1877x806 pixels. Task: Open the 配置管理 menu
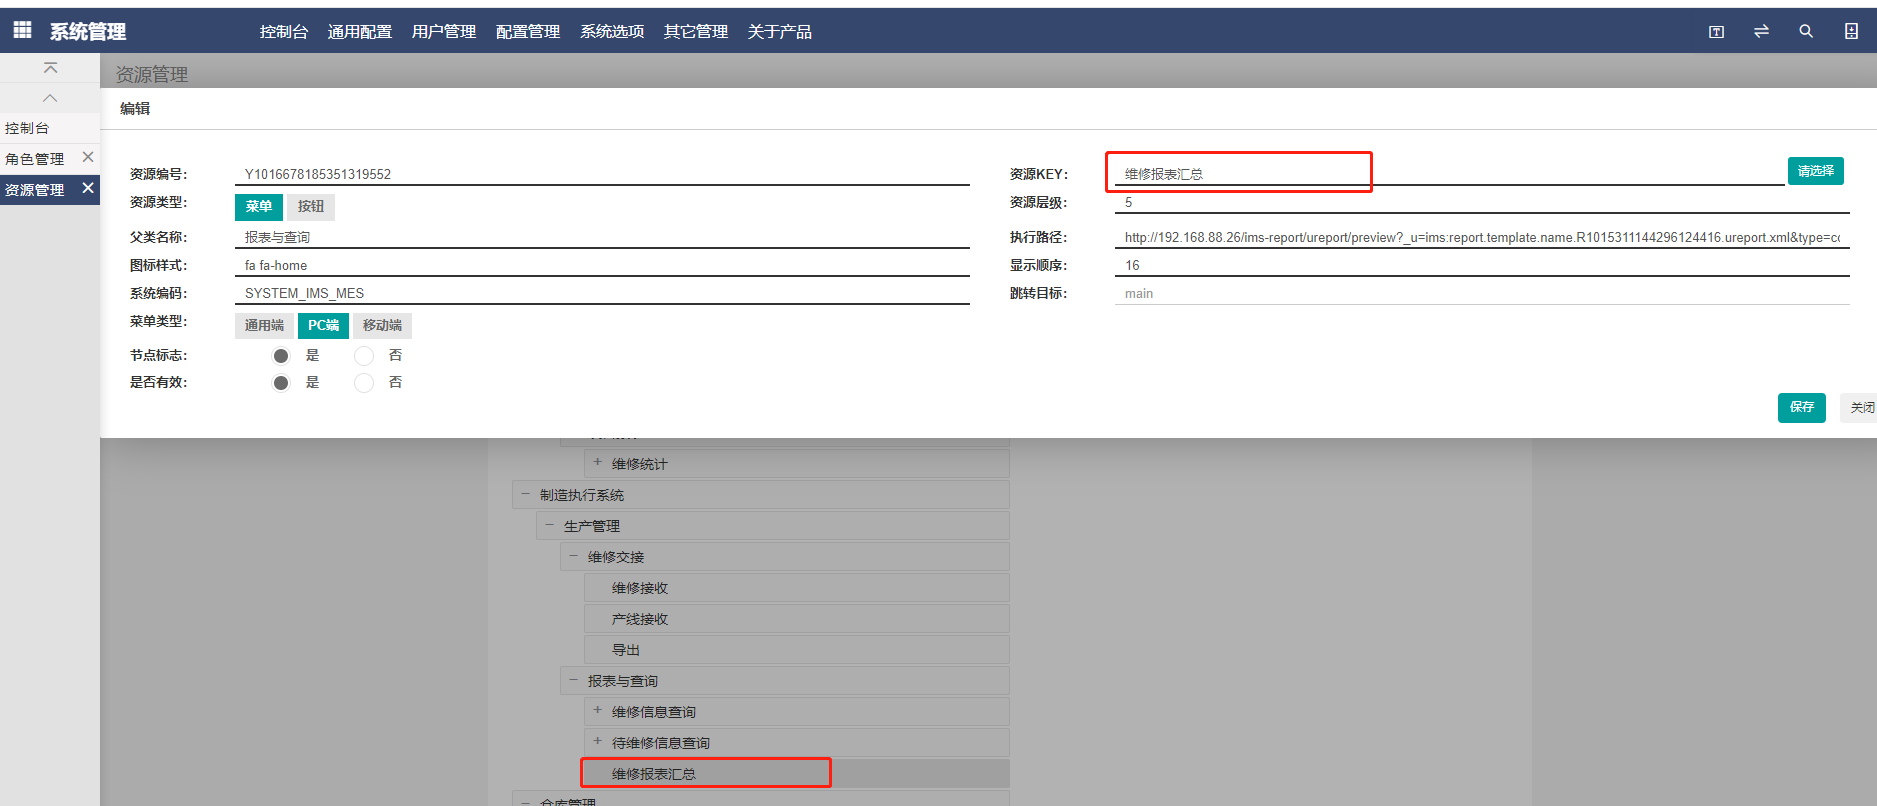click(x=528, y=31)
